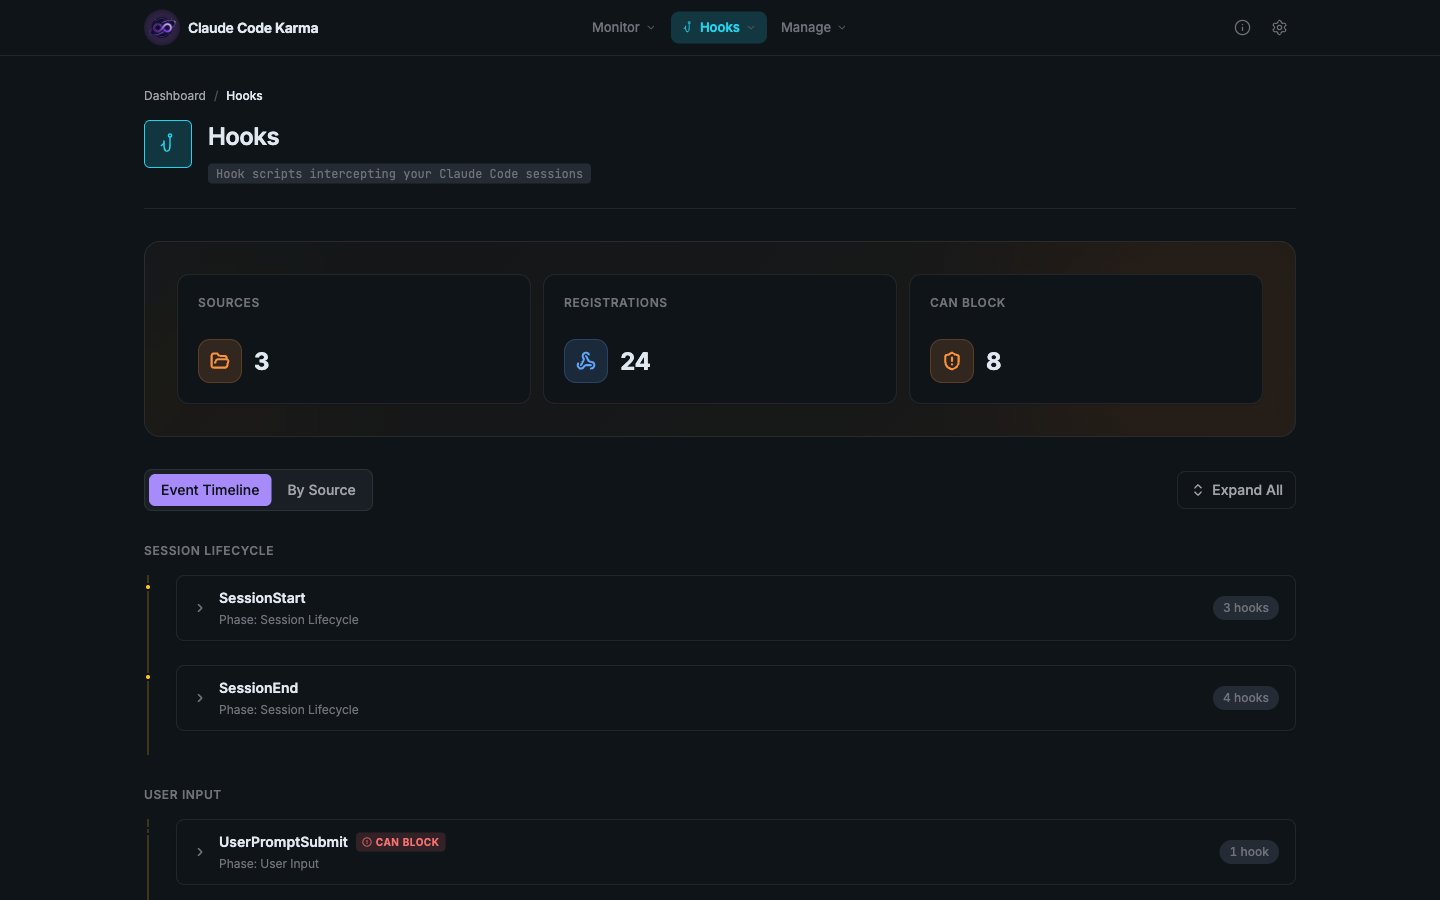
Task: Click the Sources count value 3
Action: tap(262, 361)
